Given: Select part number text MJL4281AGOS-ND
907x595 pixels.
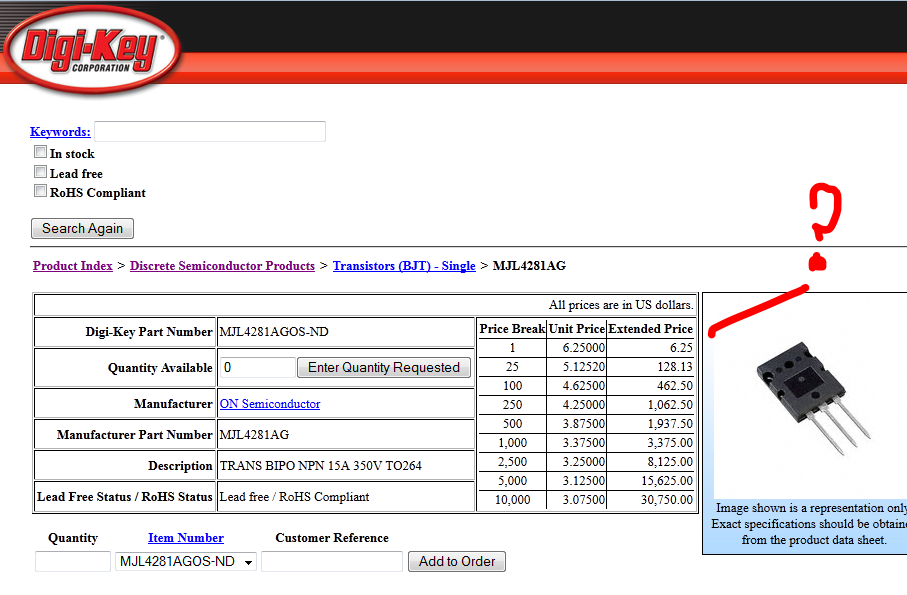Looking at the screenshot, I should (274, 332).
